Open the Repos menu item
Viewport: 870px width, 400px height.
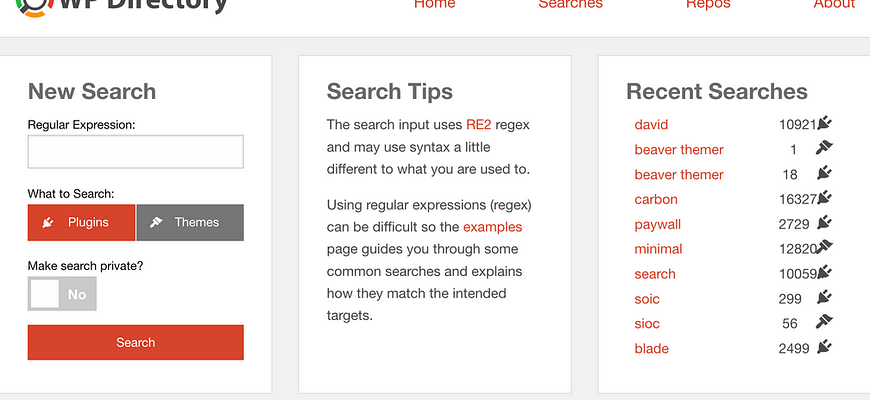pyautogui.click(x=708, y=4)
